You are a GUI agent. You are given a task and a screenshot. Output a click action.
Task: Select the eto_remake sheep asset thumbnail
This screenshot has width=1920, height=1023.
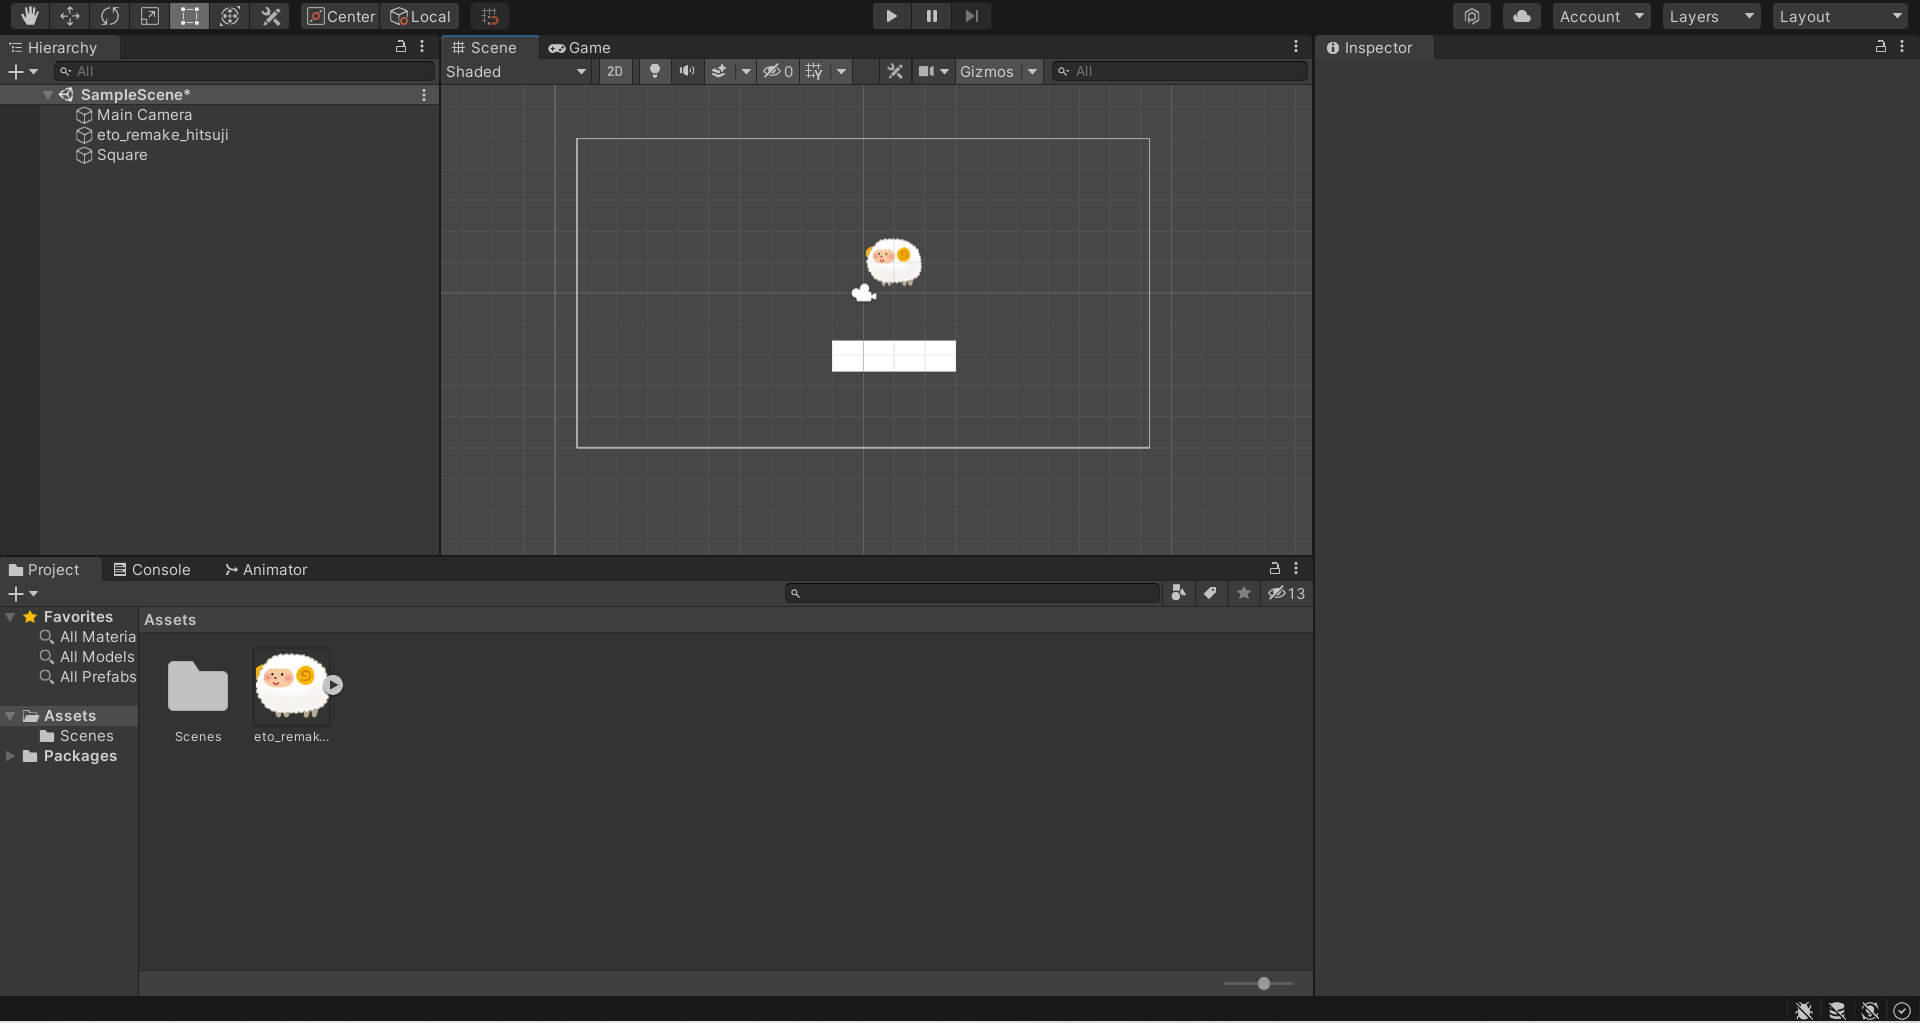tap(292, 686)
